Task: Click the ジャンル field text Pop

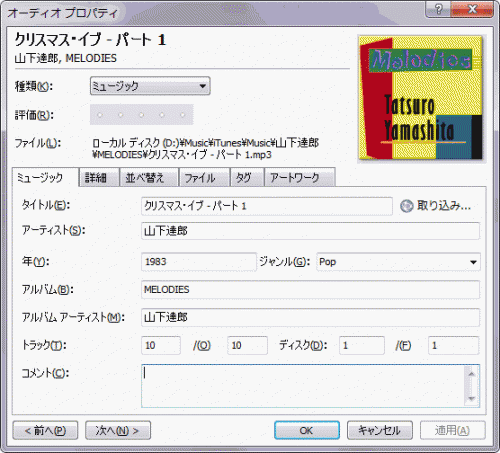Action: 327,262
